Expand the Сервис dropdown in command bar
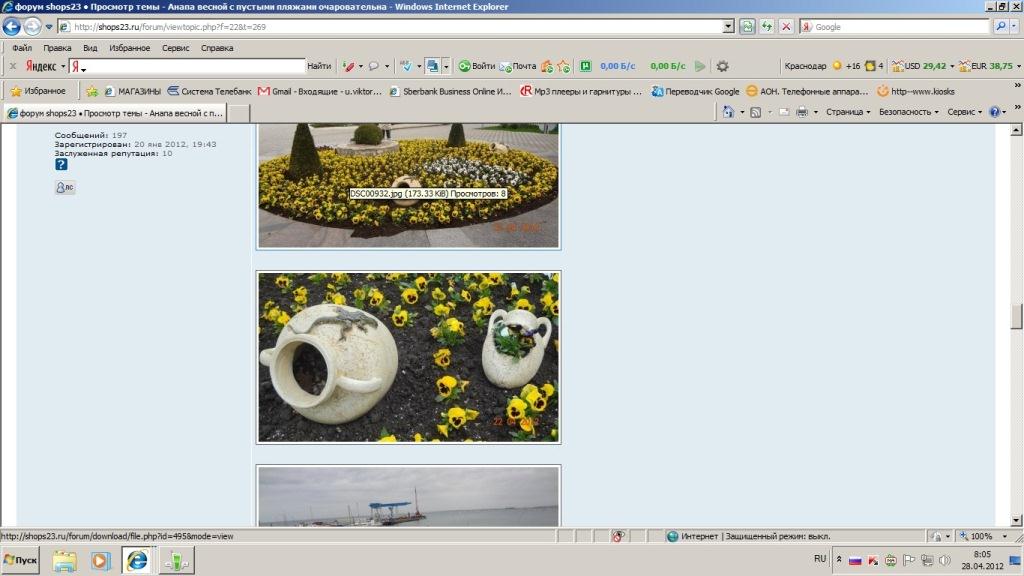 965,112
